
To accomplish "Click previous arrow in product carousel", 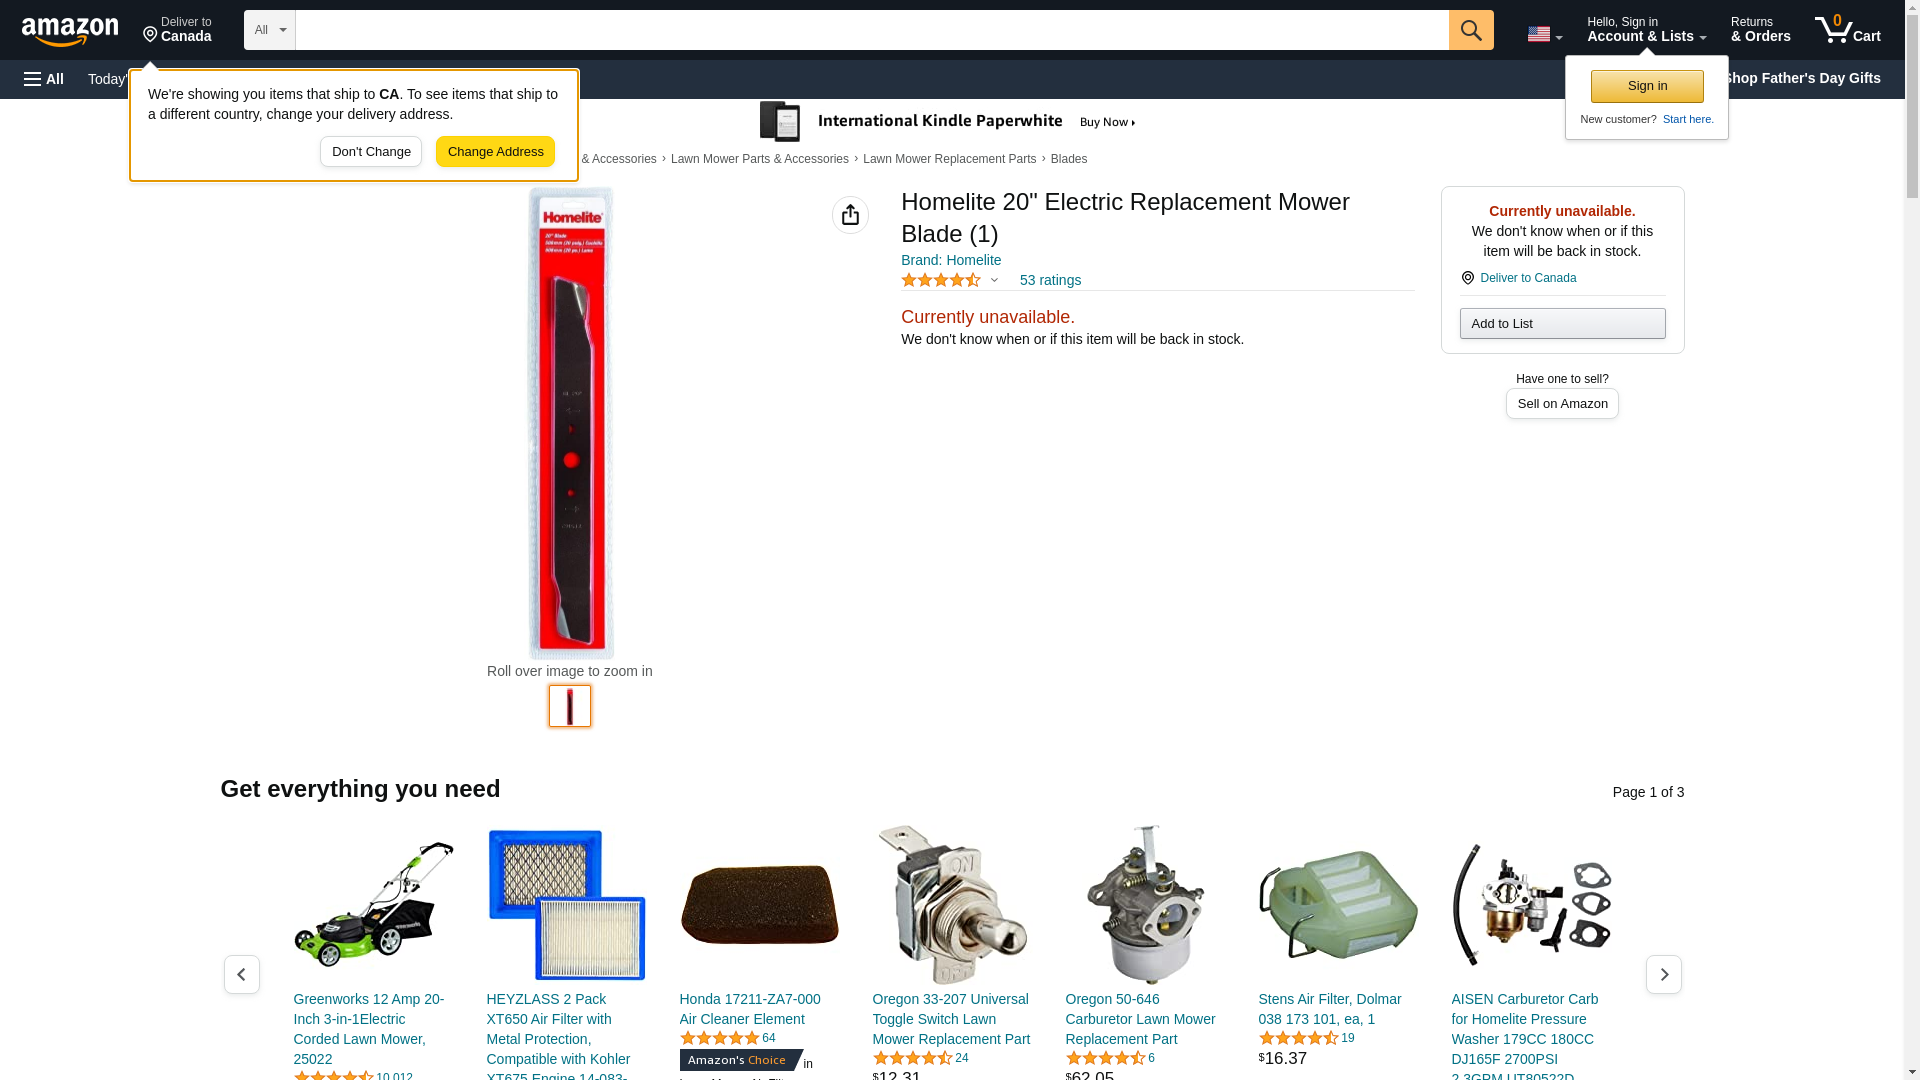I will click(x=242, y=974).
